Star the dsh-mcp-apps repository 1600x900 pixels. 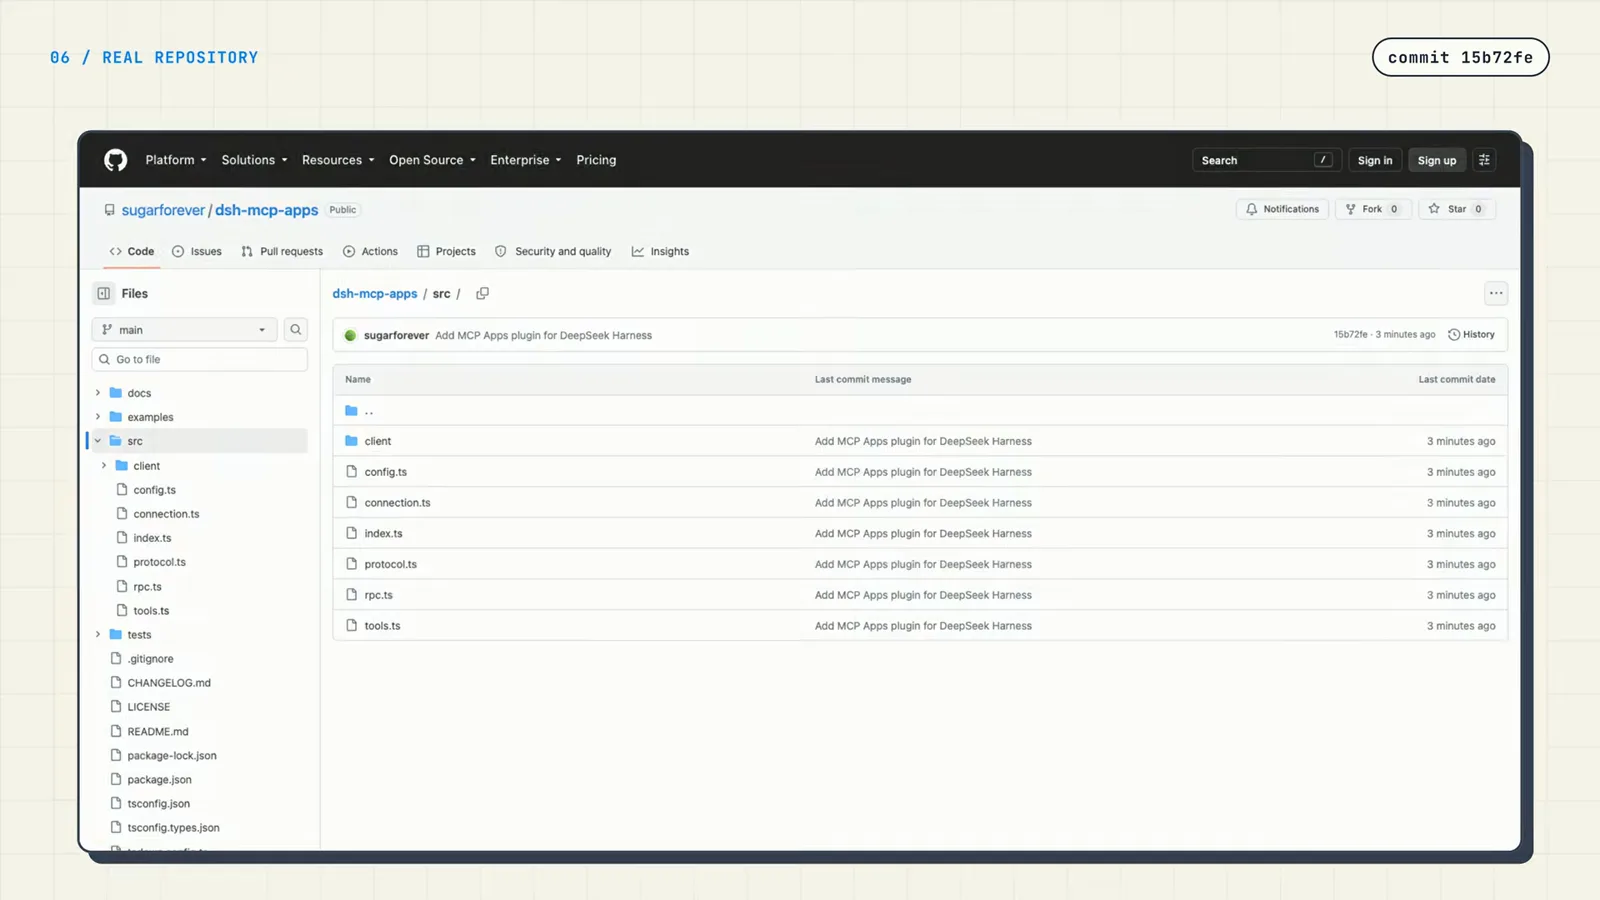[1456, 209]
